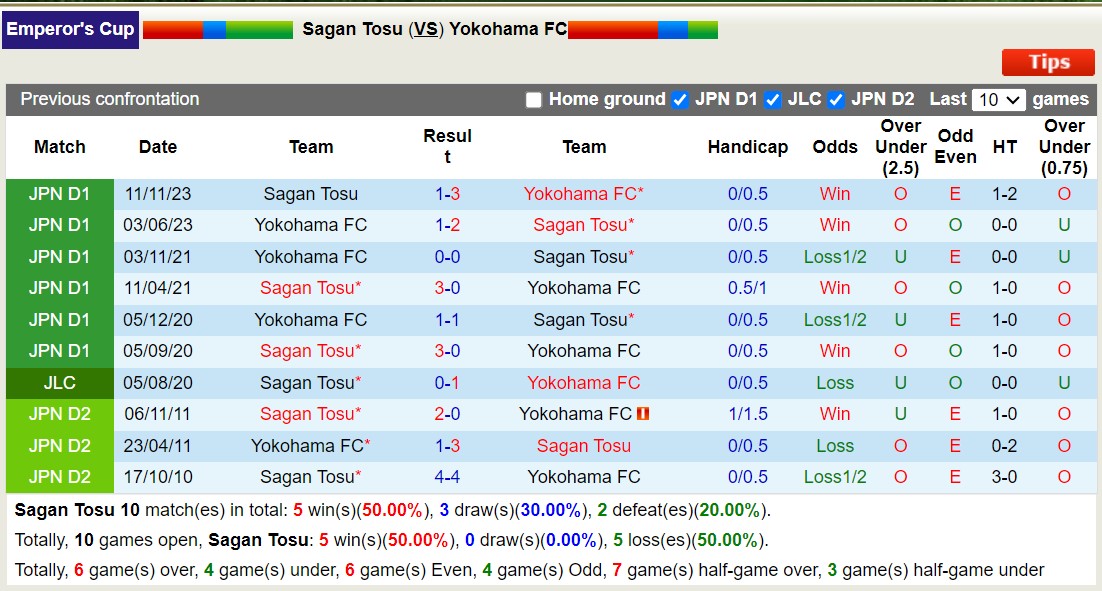Viewport: 1102px width, 591px height.
Task: Enable the Home ground filter checkbox
Action: (533, 99)
